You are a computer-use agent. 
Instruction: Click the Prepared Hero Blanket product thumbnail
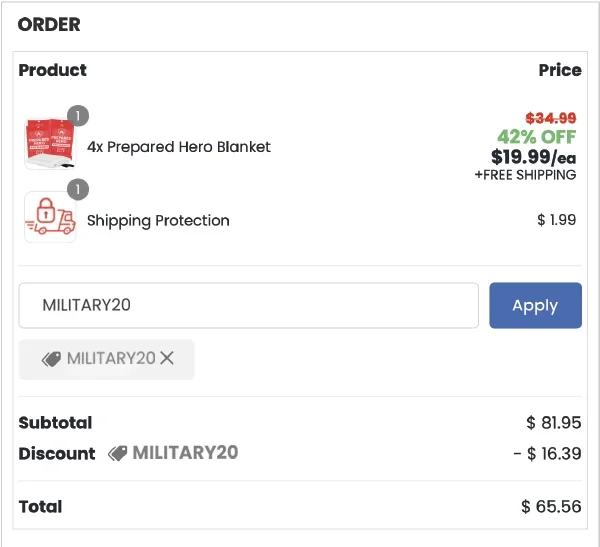[x=50, y=144]
